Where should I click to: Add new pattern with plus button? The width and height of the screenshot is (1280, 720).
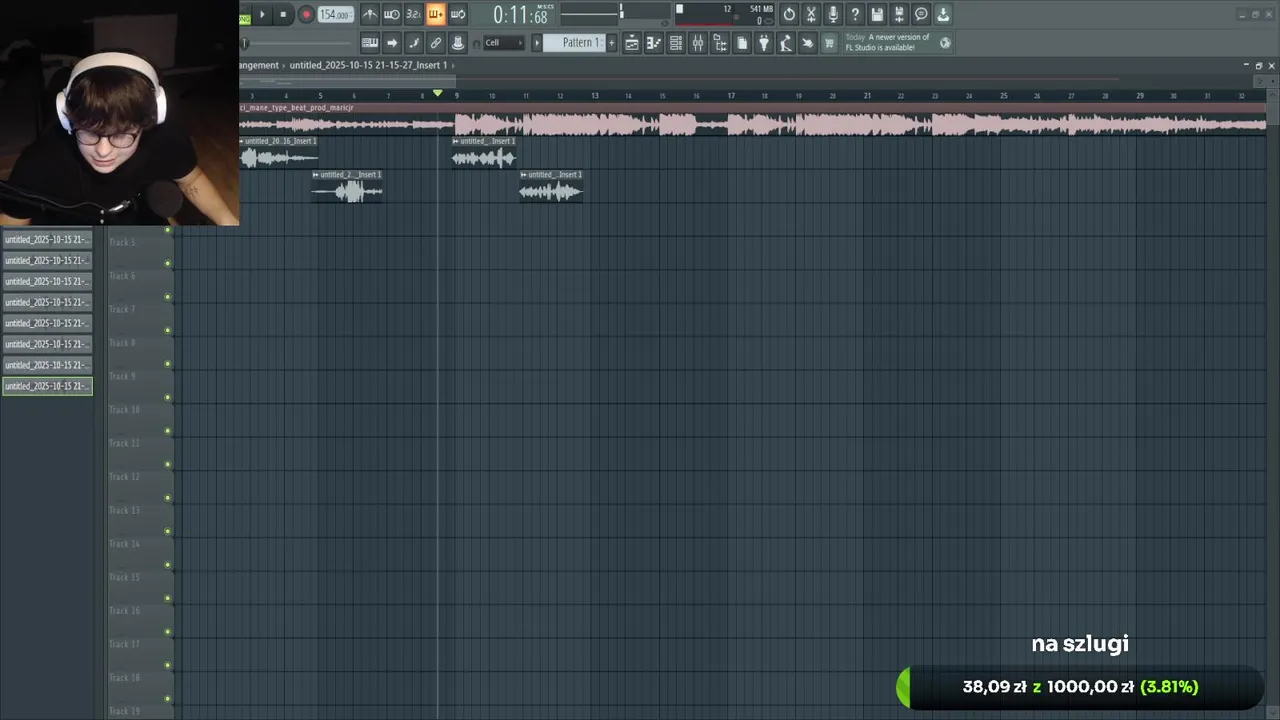click(x=612, y=43)
